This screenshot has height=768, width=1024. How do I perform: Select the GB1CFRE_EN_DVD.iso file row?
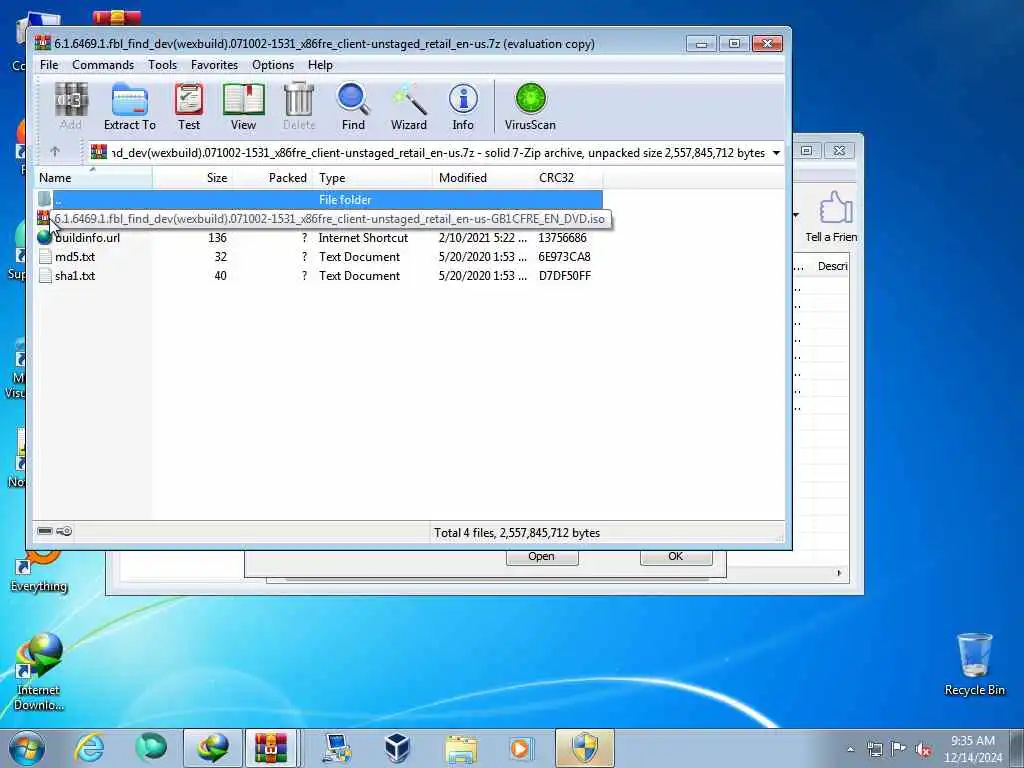(x=319, y=219)
